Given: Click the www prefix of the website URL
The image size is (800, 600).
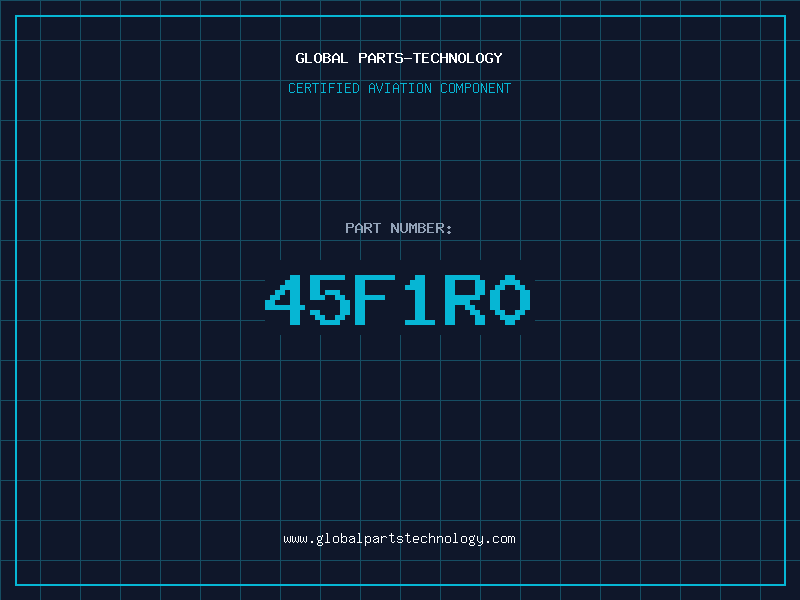Looking at the screenshot, I should pos(295,539).
